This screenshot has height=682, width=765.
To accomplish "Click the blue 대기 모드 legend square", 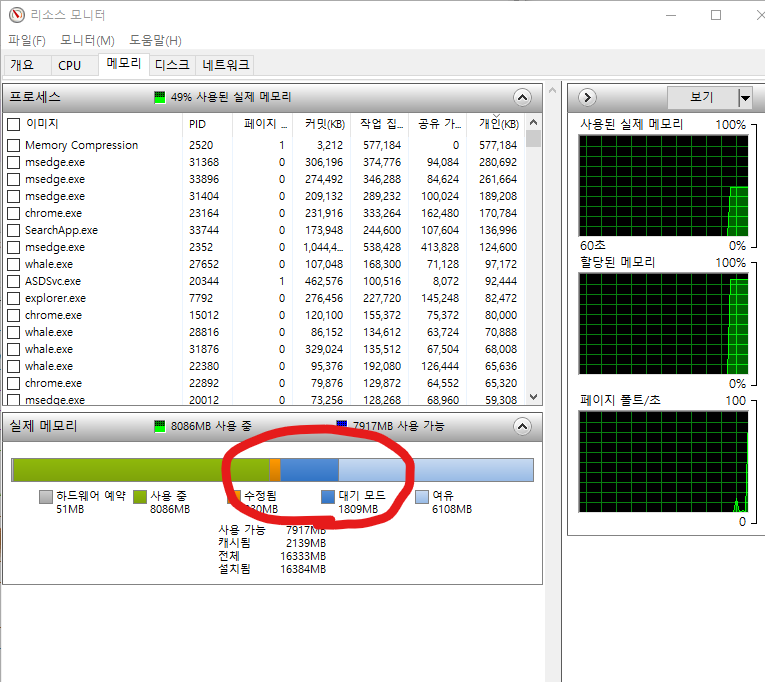I will [x=328, y=496].
